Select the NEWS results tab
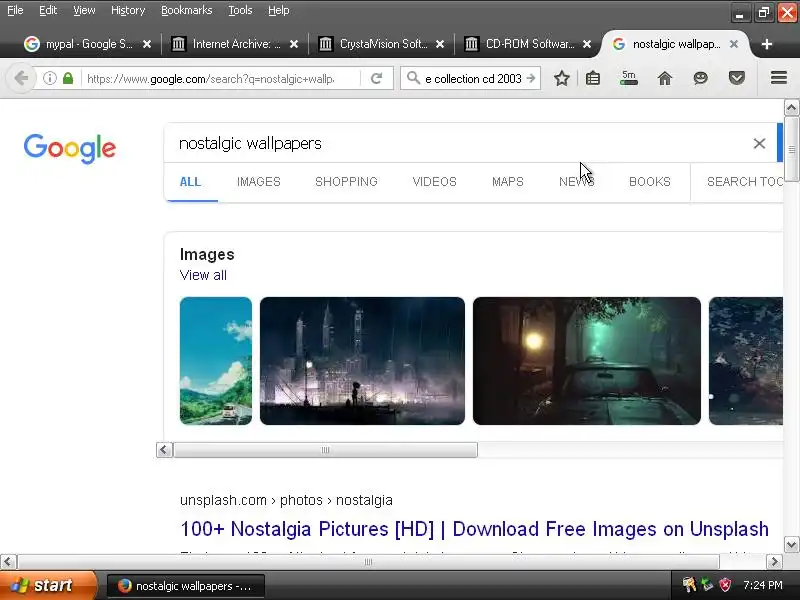The image size is (800, 600). [577, 182]
